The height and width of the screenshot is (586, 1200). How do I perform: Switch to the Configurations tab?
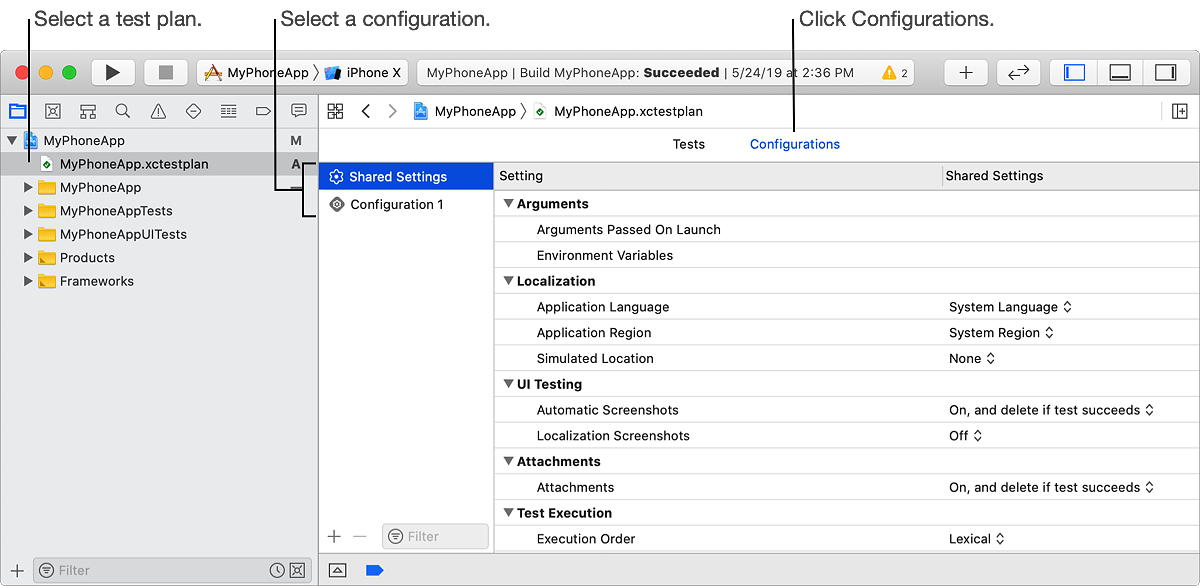tap(795, 144)
